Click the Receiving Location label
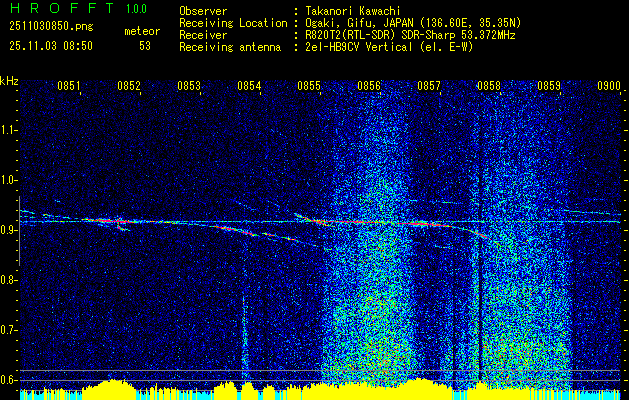 233,23
